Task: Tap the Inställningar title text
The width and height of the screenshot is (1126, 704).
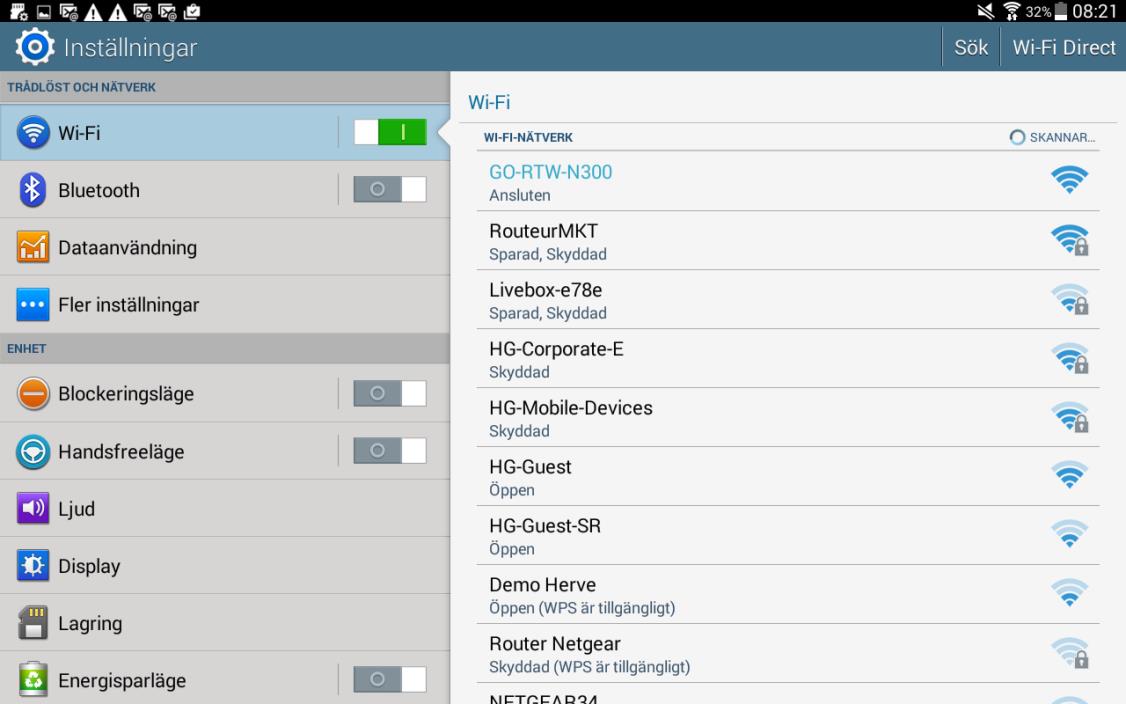Action: click(x=130, y=47)
